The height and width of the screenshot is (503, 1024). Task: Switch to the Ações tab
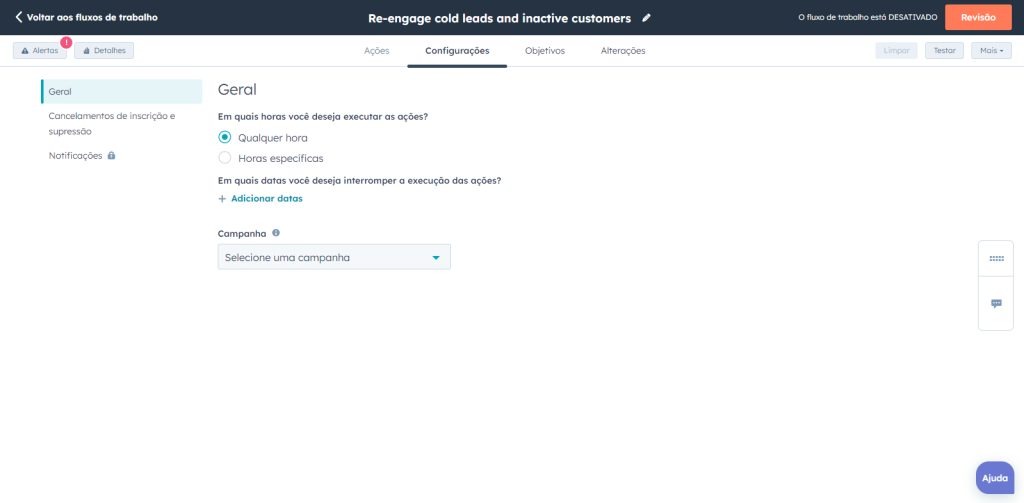(377, 51)
